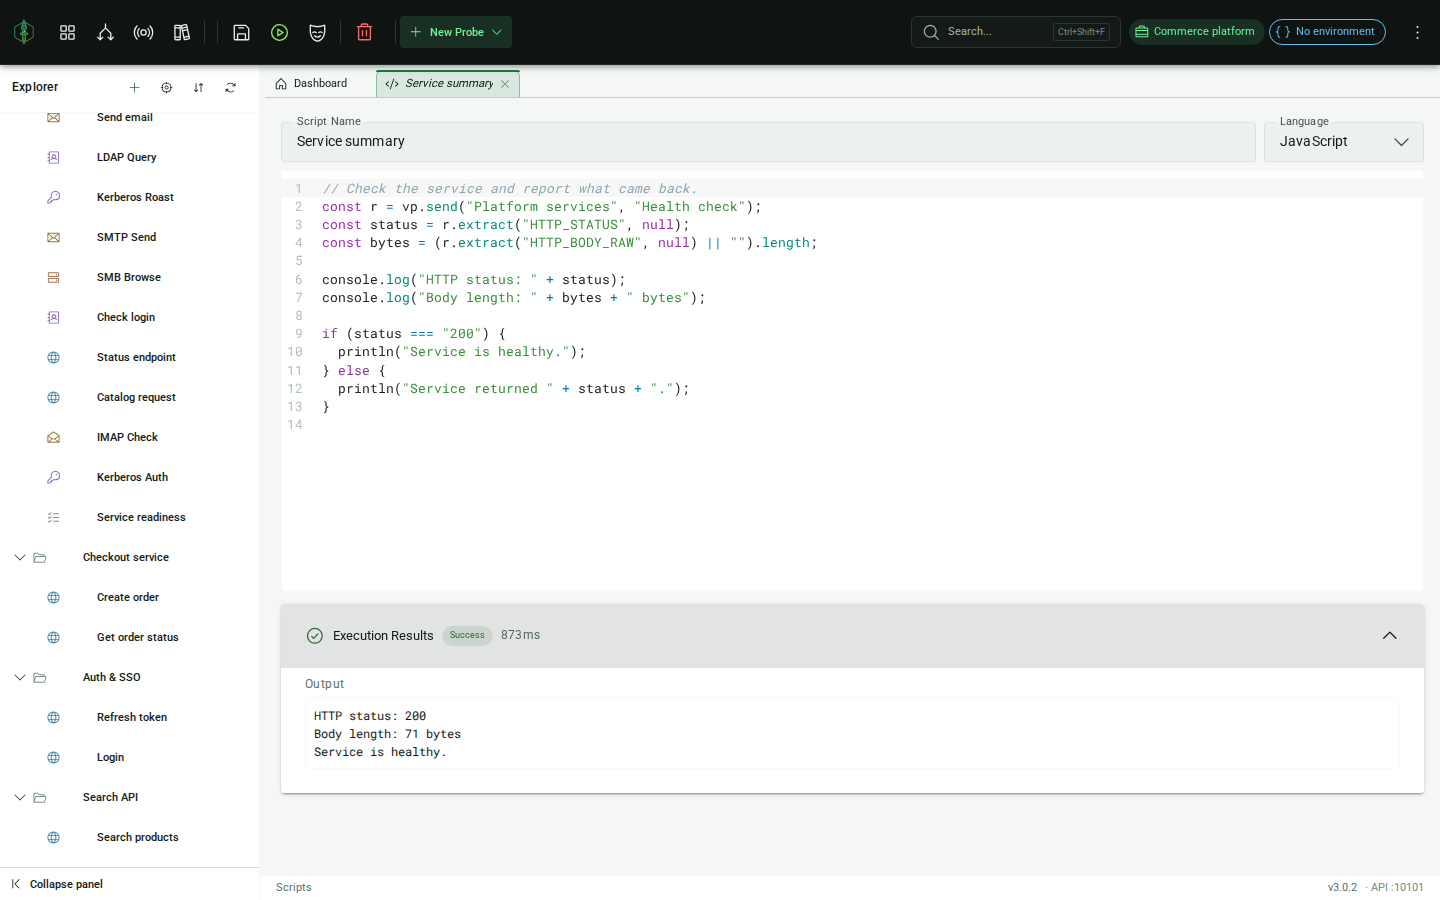This screenshot has width=1440, height=900.
Task: Collapse the Execution Results panel chevron
Action: click(x=1389, y=636)
